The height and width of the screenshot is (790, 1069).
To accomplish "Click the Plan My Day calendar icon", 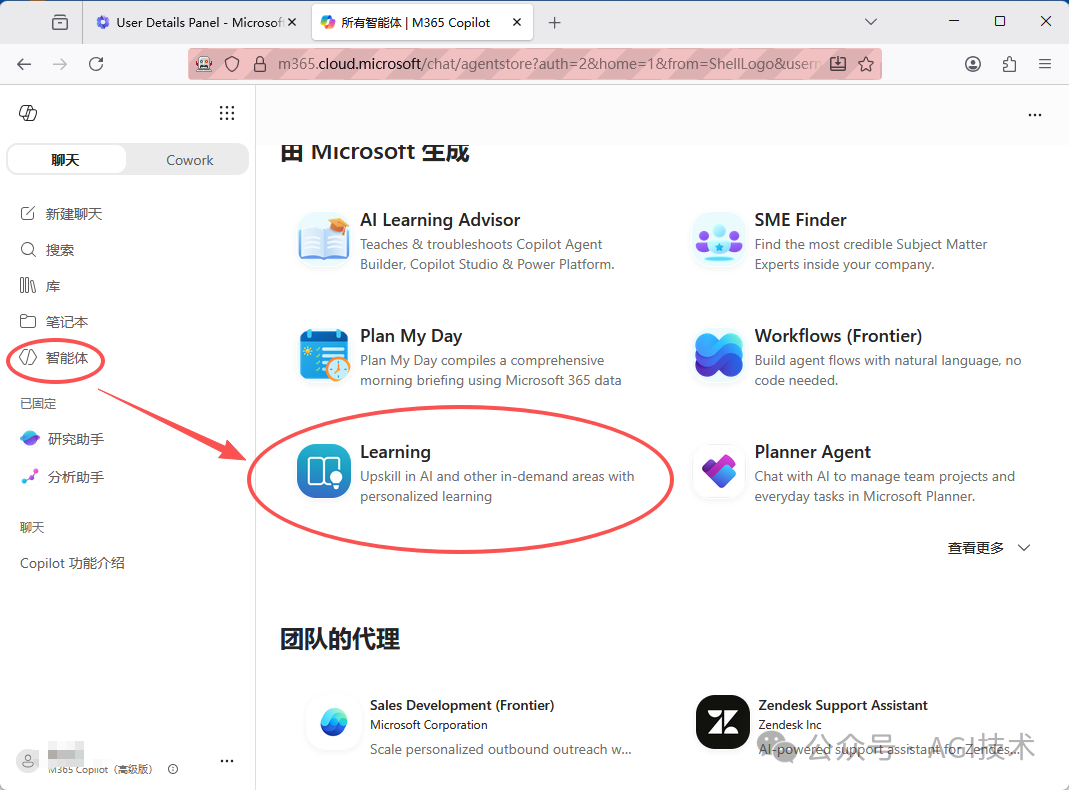I will pos(324,355).
